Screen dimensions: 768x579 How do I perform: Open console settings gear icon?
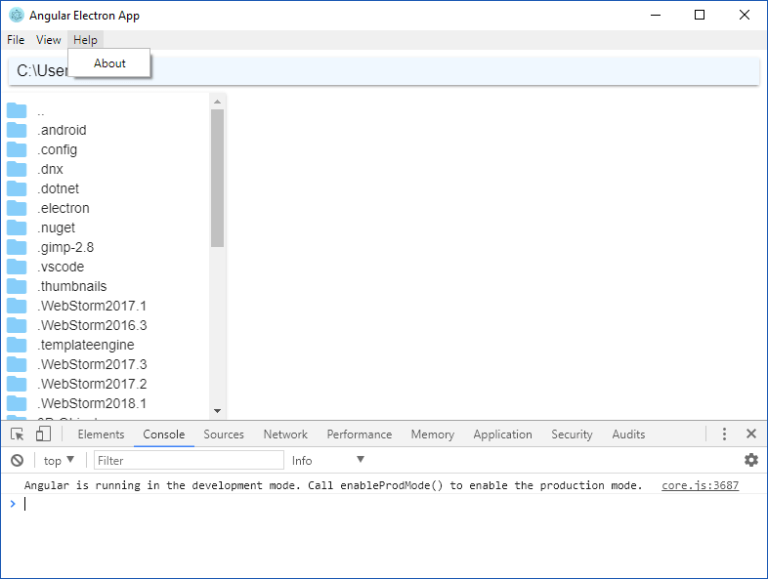pos(751,460)
